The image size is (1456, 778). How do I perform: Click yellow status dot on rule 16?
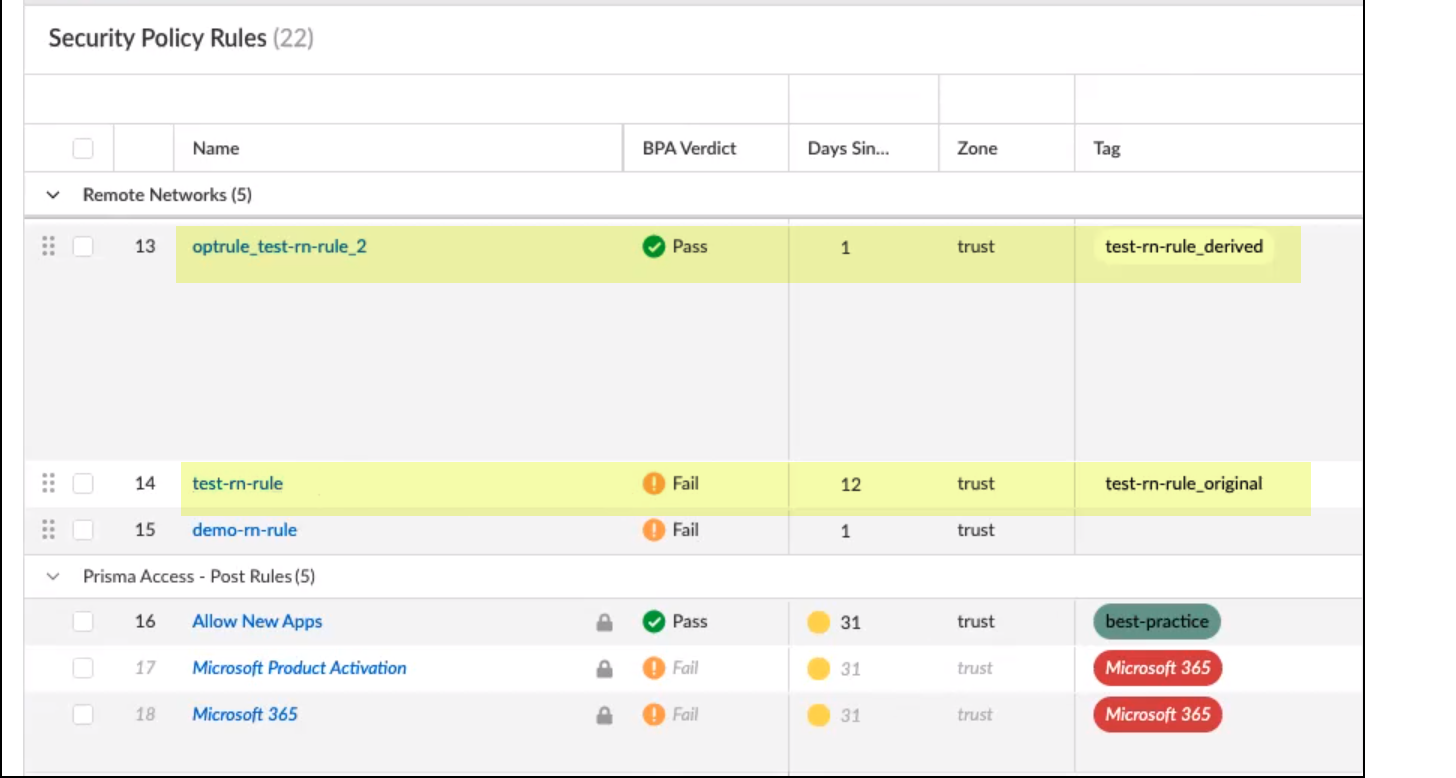point(819,623)
